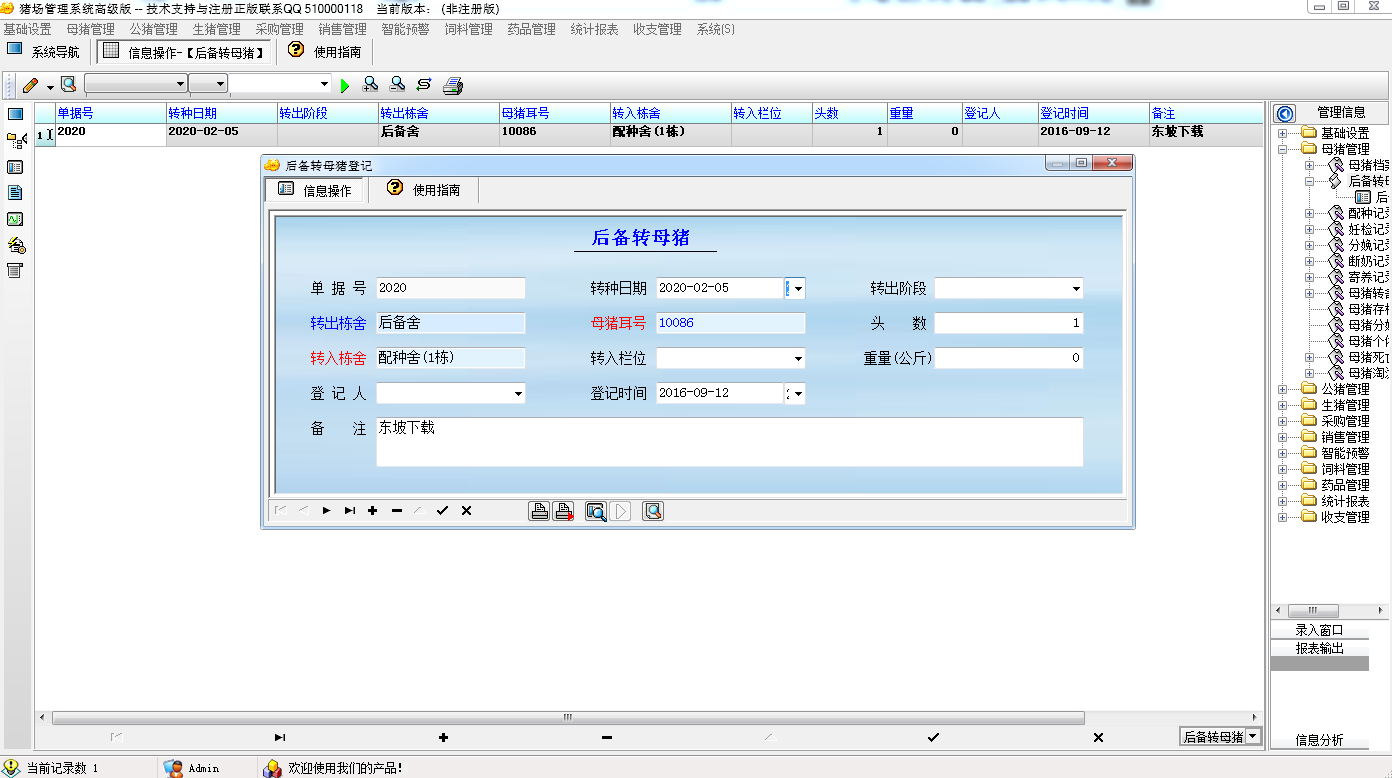
Task: Open the 登记人 dropdown in the dialog
Action: pos(518,394)
